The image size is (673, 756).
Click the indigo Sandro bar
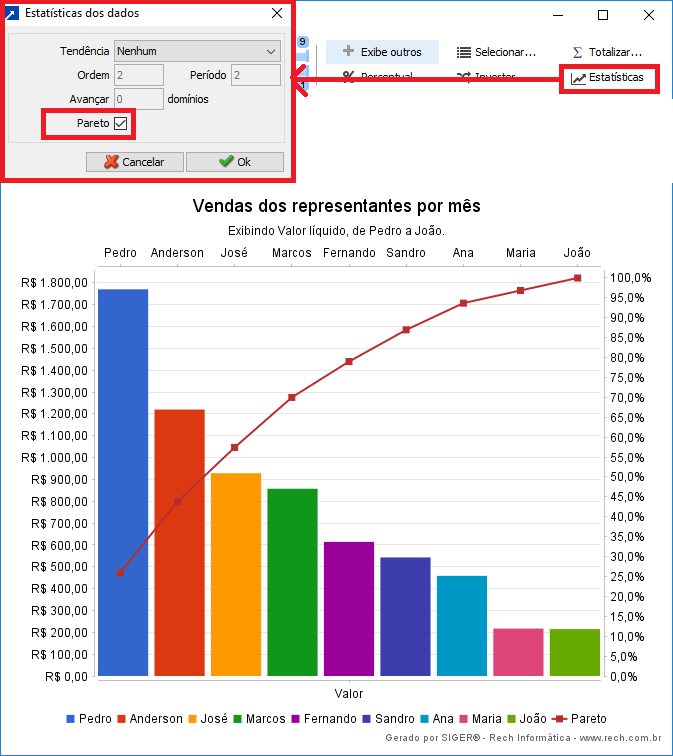[405, 616]
